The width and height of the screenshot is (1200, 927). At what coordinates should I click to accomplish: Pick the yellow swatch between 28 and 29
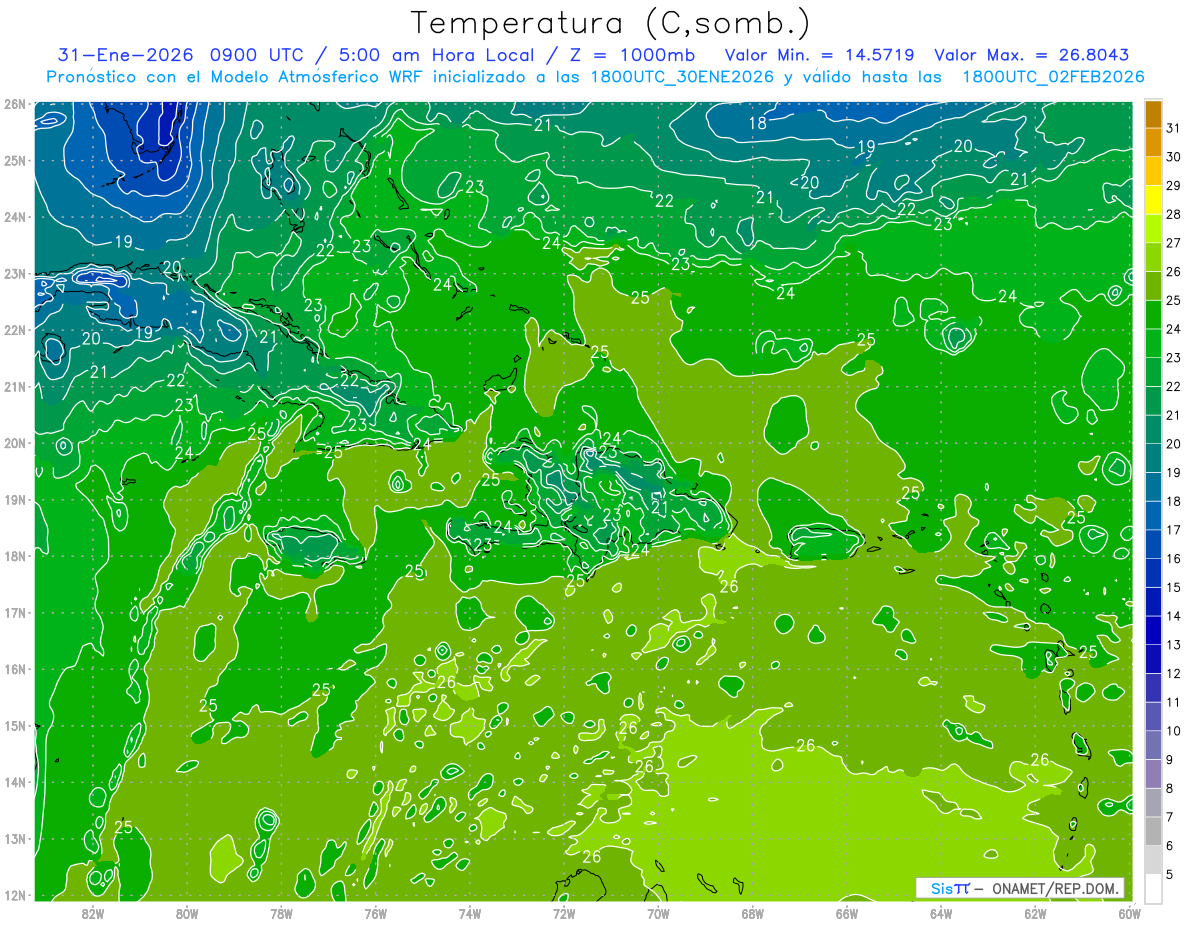[x=1153, y=200]
